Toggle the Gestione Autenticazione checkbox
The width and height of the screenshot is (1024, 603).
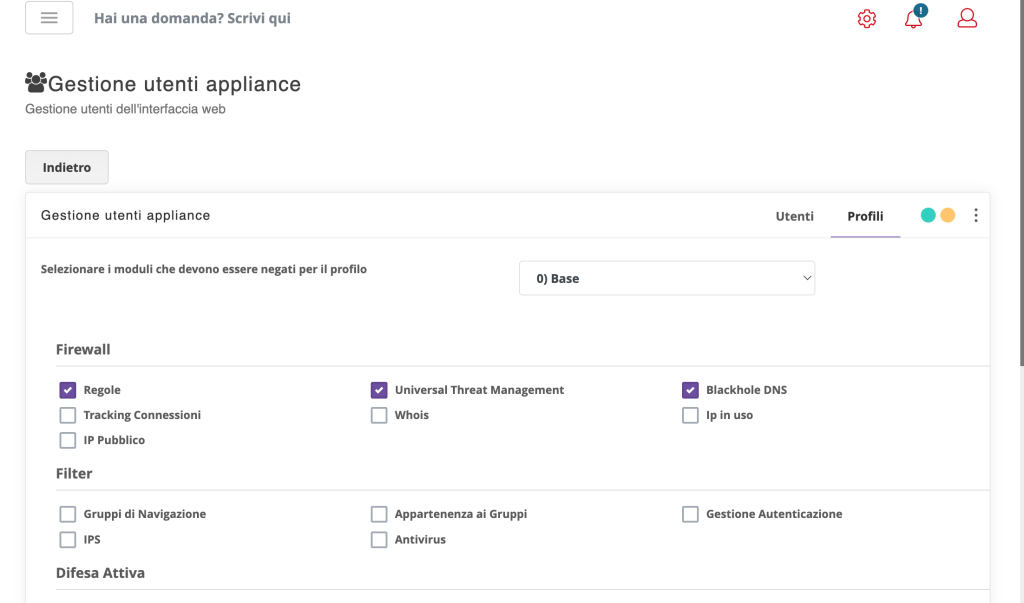click(690, 513)
